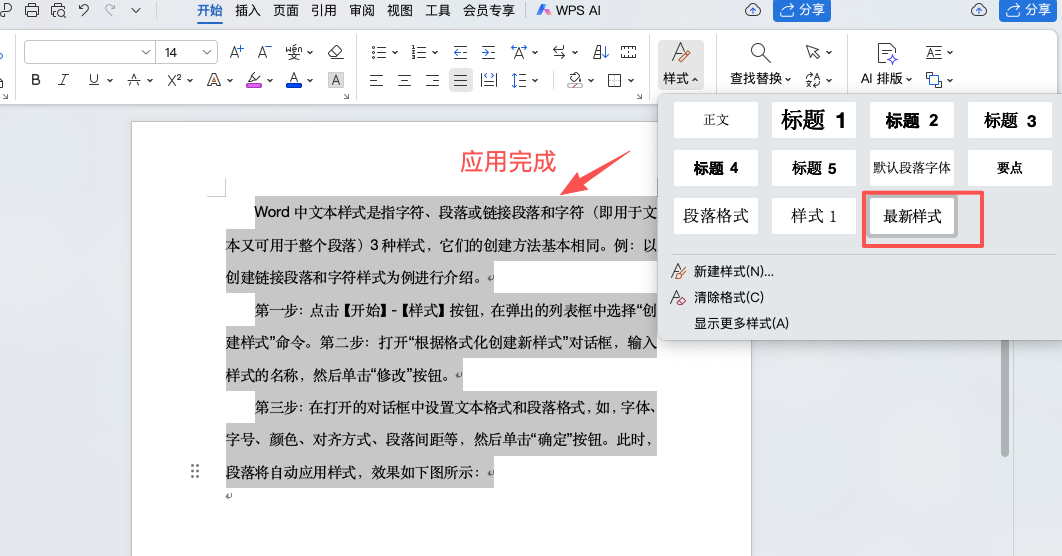This screenshot has width=1062, height=556.
Task: Apply the 标题 1 style
Action: point(813,120)
